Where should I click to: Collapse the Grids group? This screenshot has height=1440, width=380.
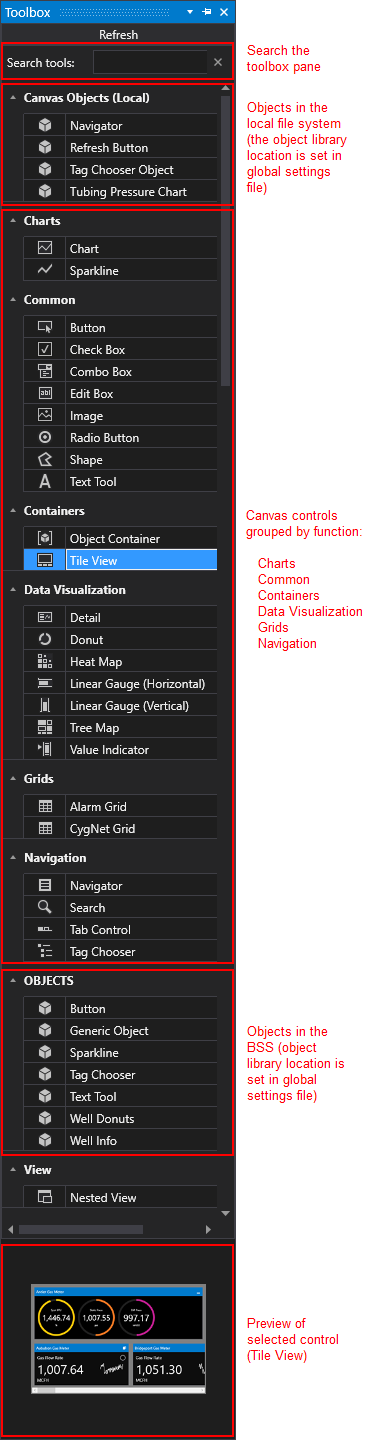[12, 779]
